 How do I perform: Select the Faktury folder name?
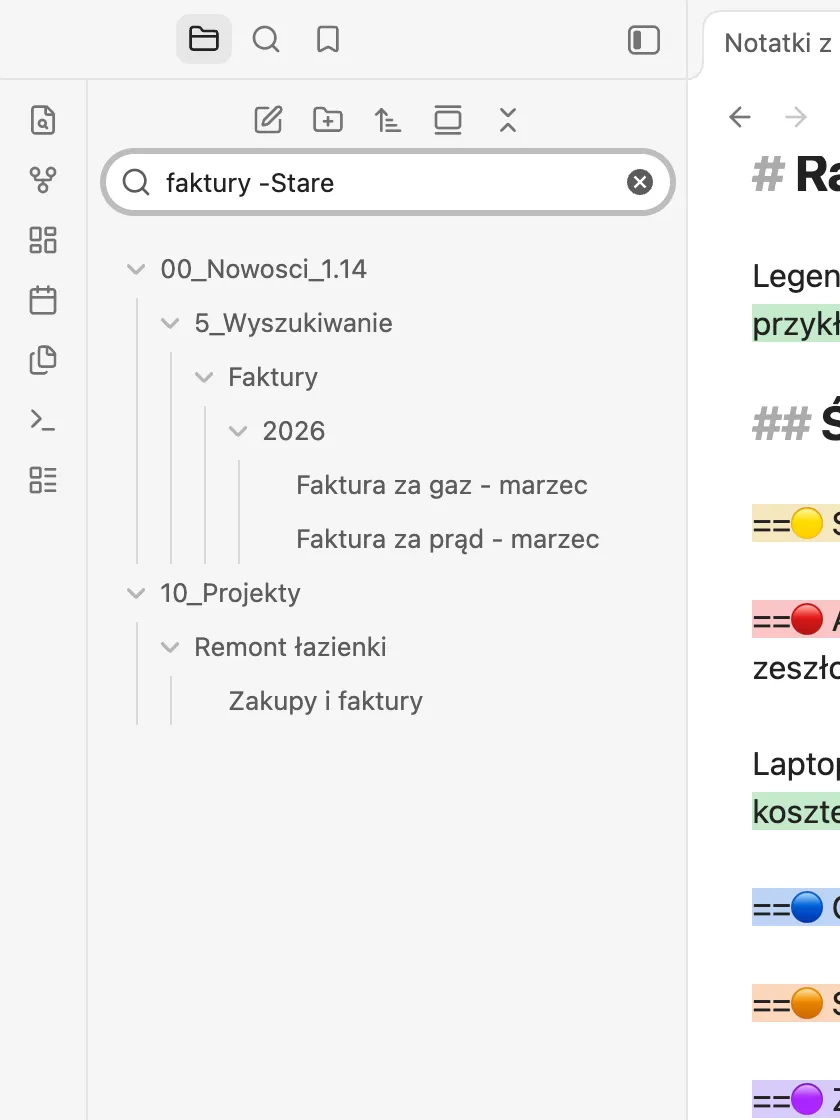(x=273, y=377)
